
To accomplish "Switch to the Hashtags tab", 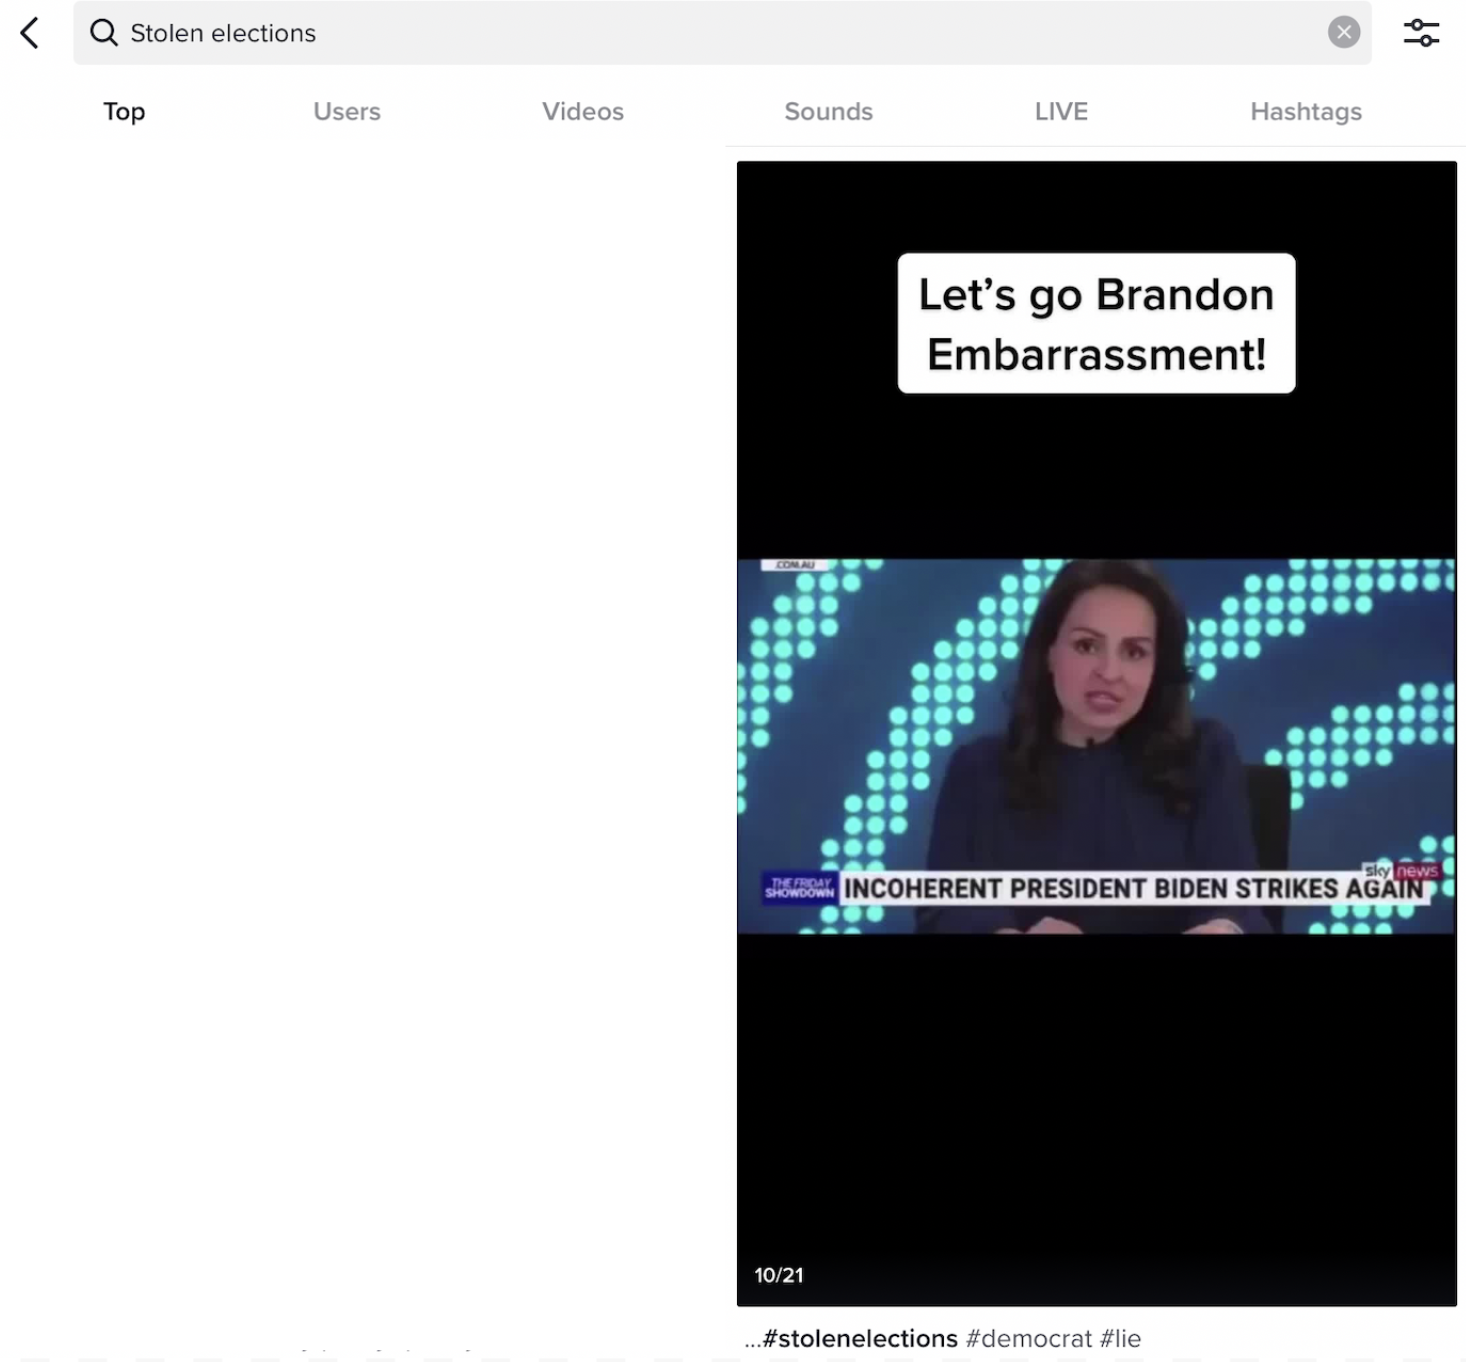I will tap(1305, 112).
